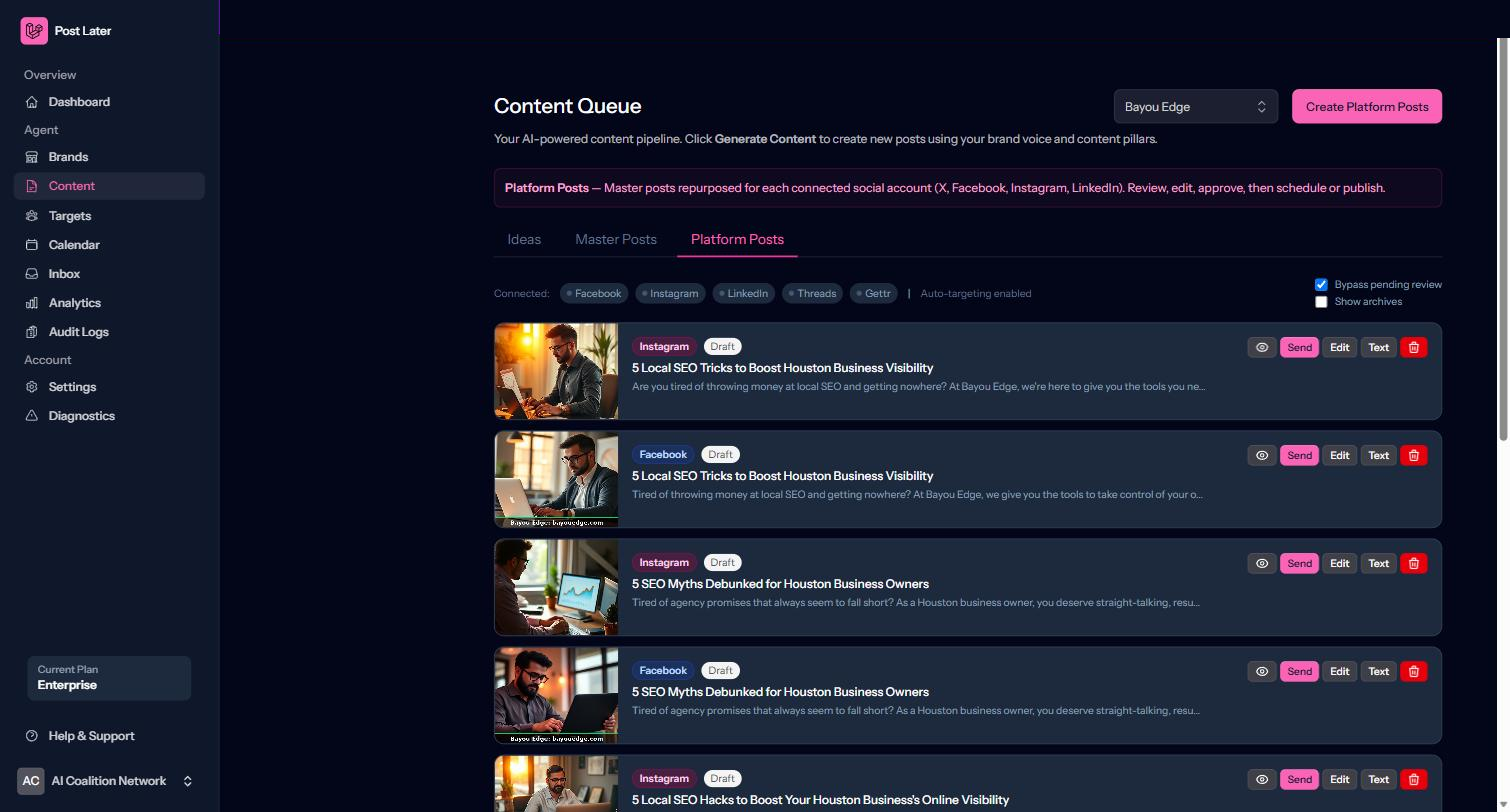Image resolution: width=1510 pixels, height=812 pixels.
Task: Edit the Instagram SEO Hacks post
Action: 1339,779
